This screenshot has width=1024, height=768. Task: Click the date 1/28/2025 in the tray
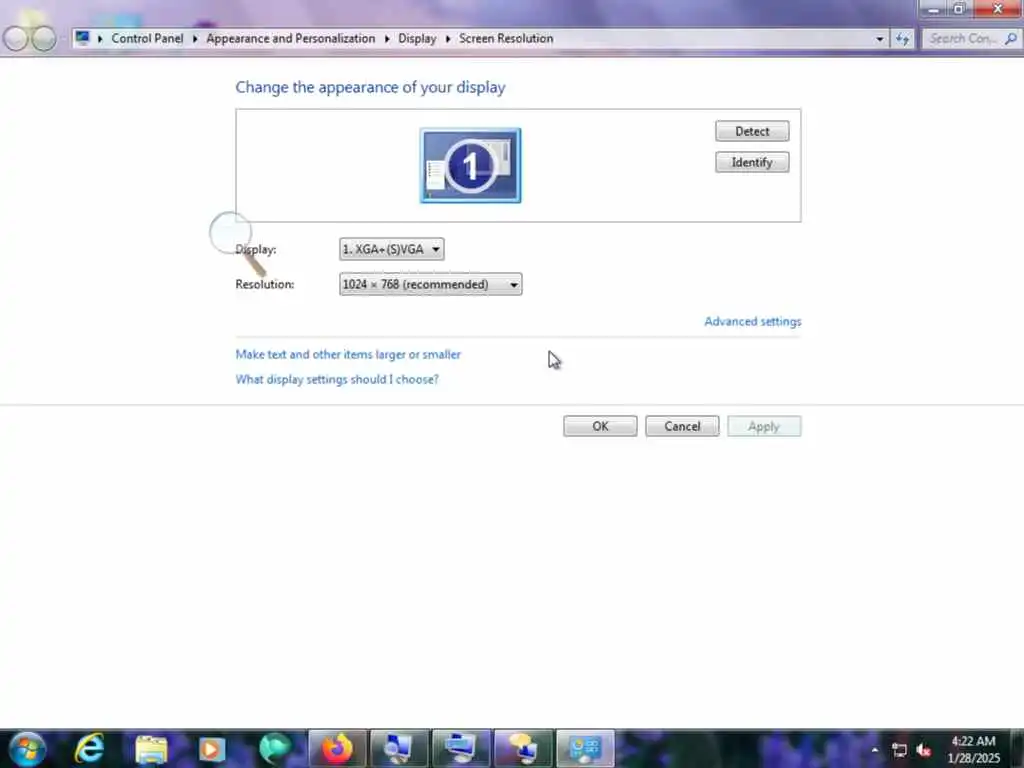pos(974,758)
